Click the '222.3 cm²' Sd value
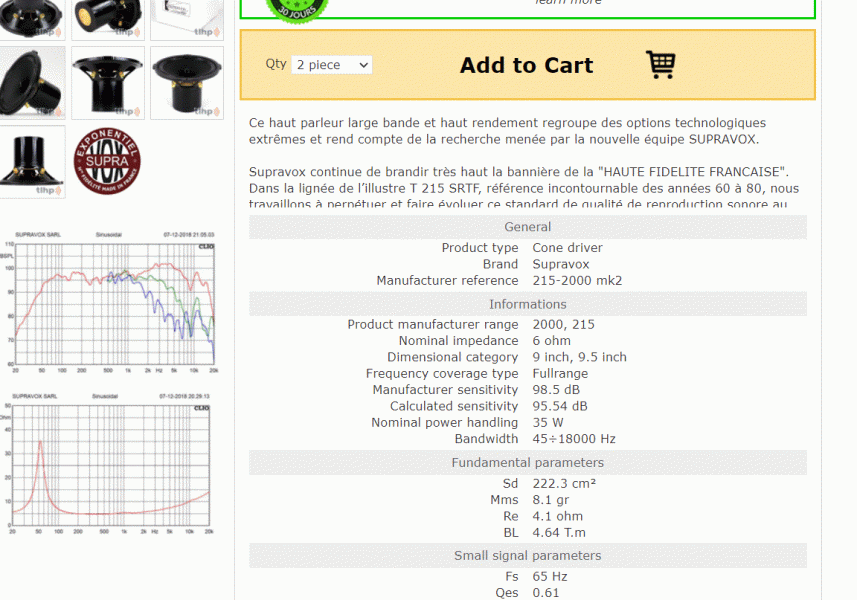Image resolution: width=857 pixels, height=600 pixels. [564, 484]
